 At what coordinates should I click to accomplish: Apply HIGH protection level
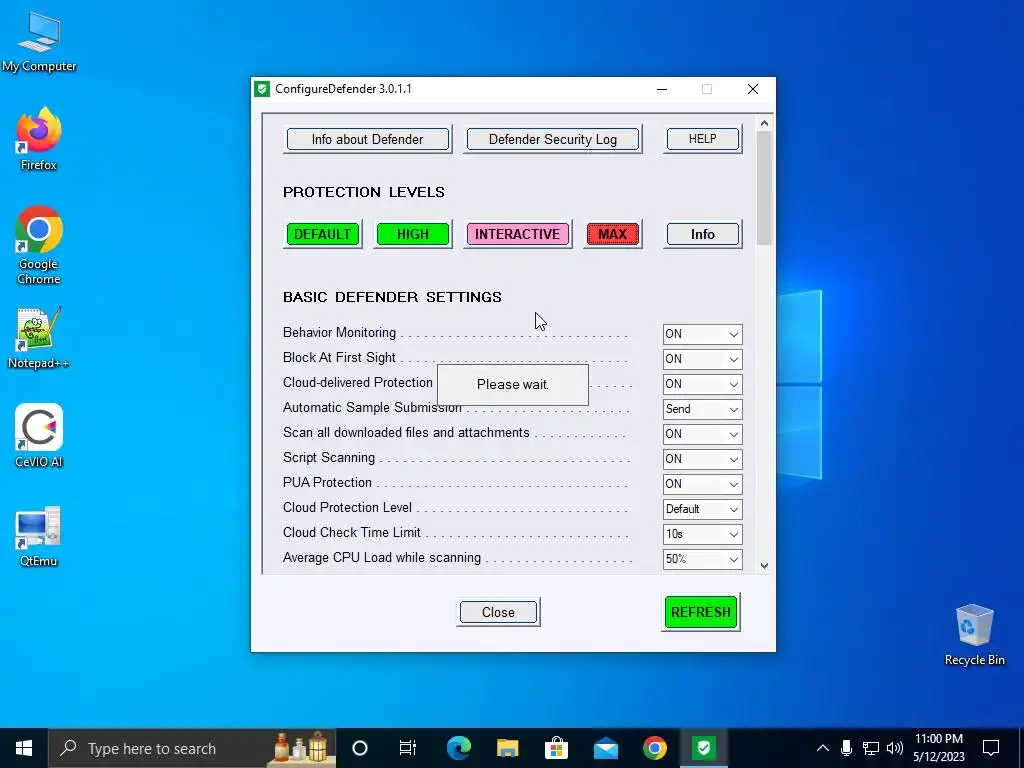(413, 234)
